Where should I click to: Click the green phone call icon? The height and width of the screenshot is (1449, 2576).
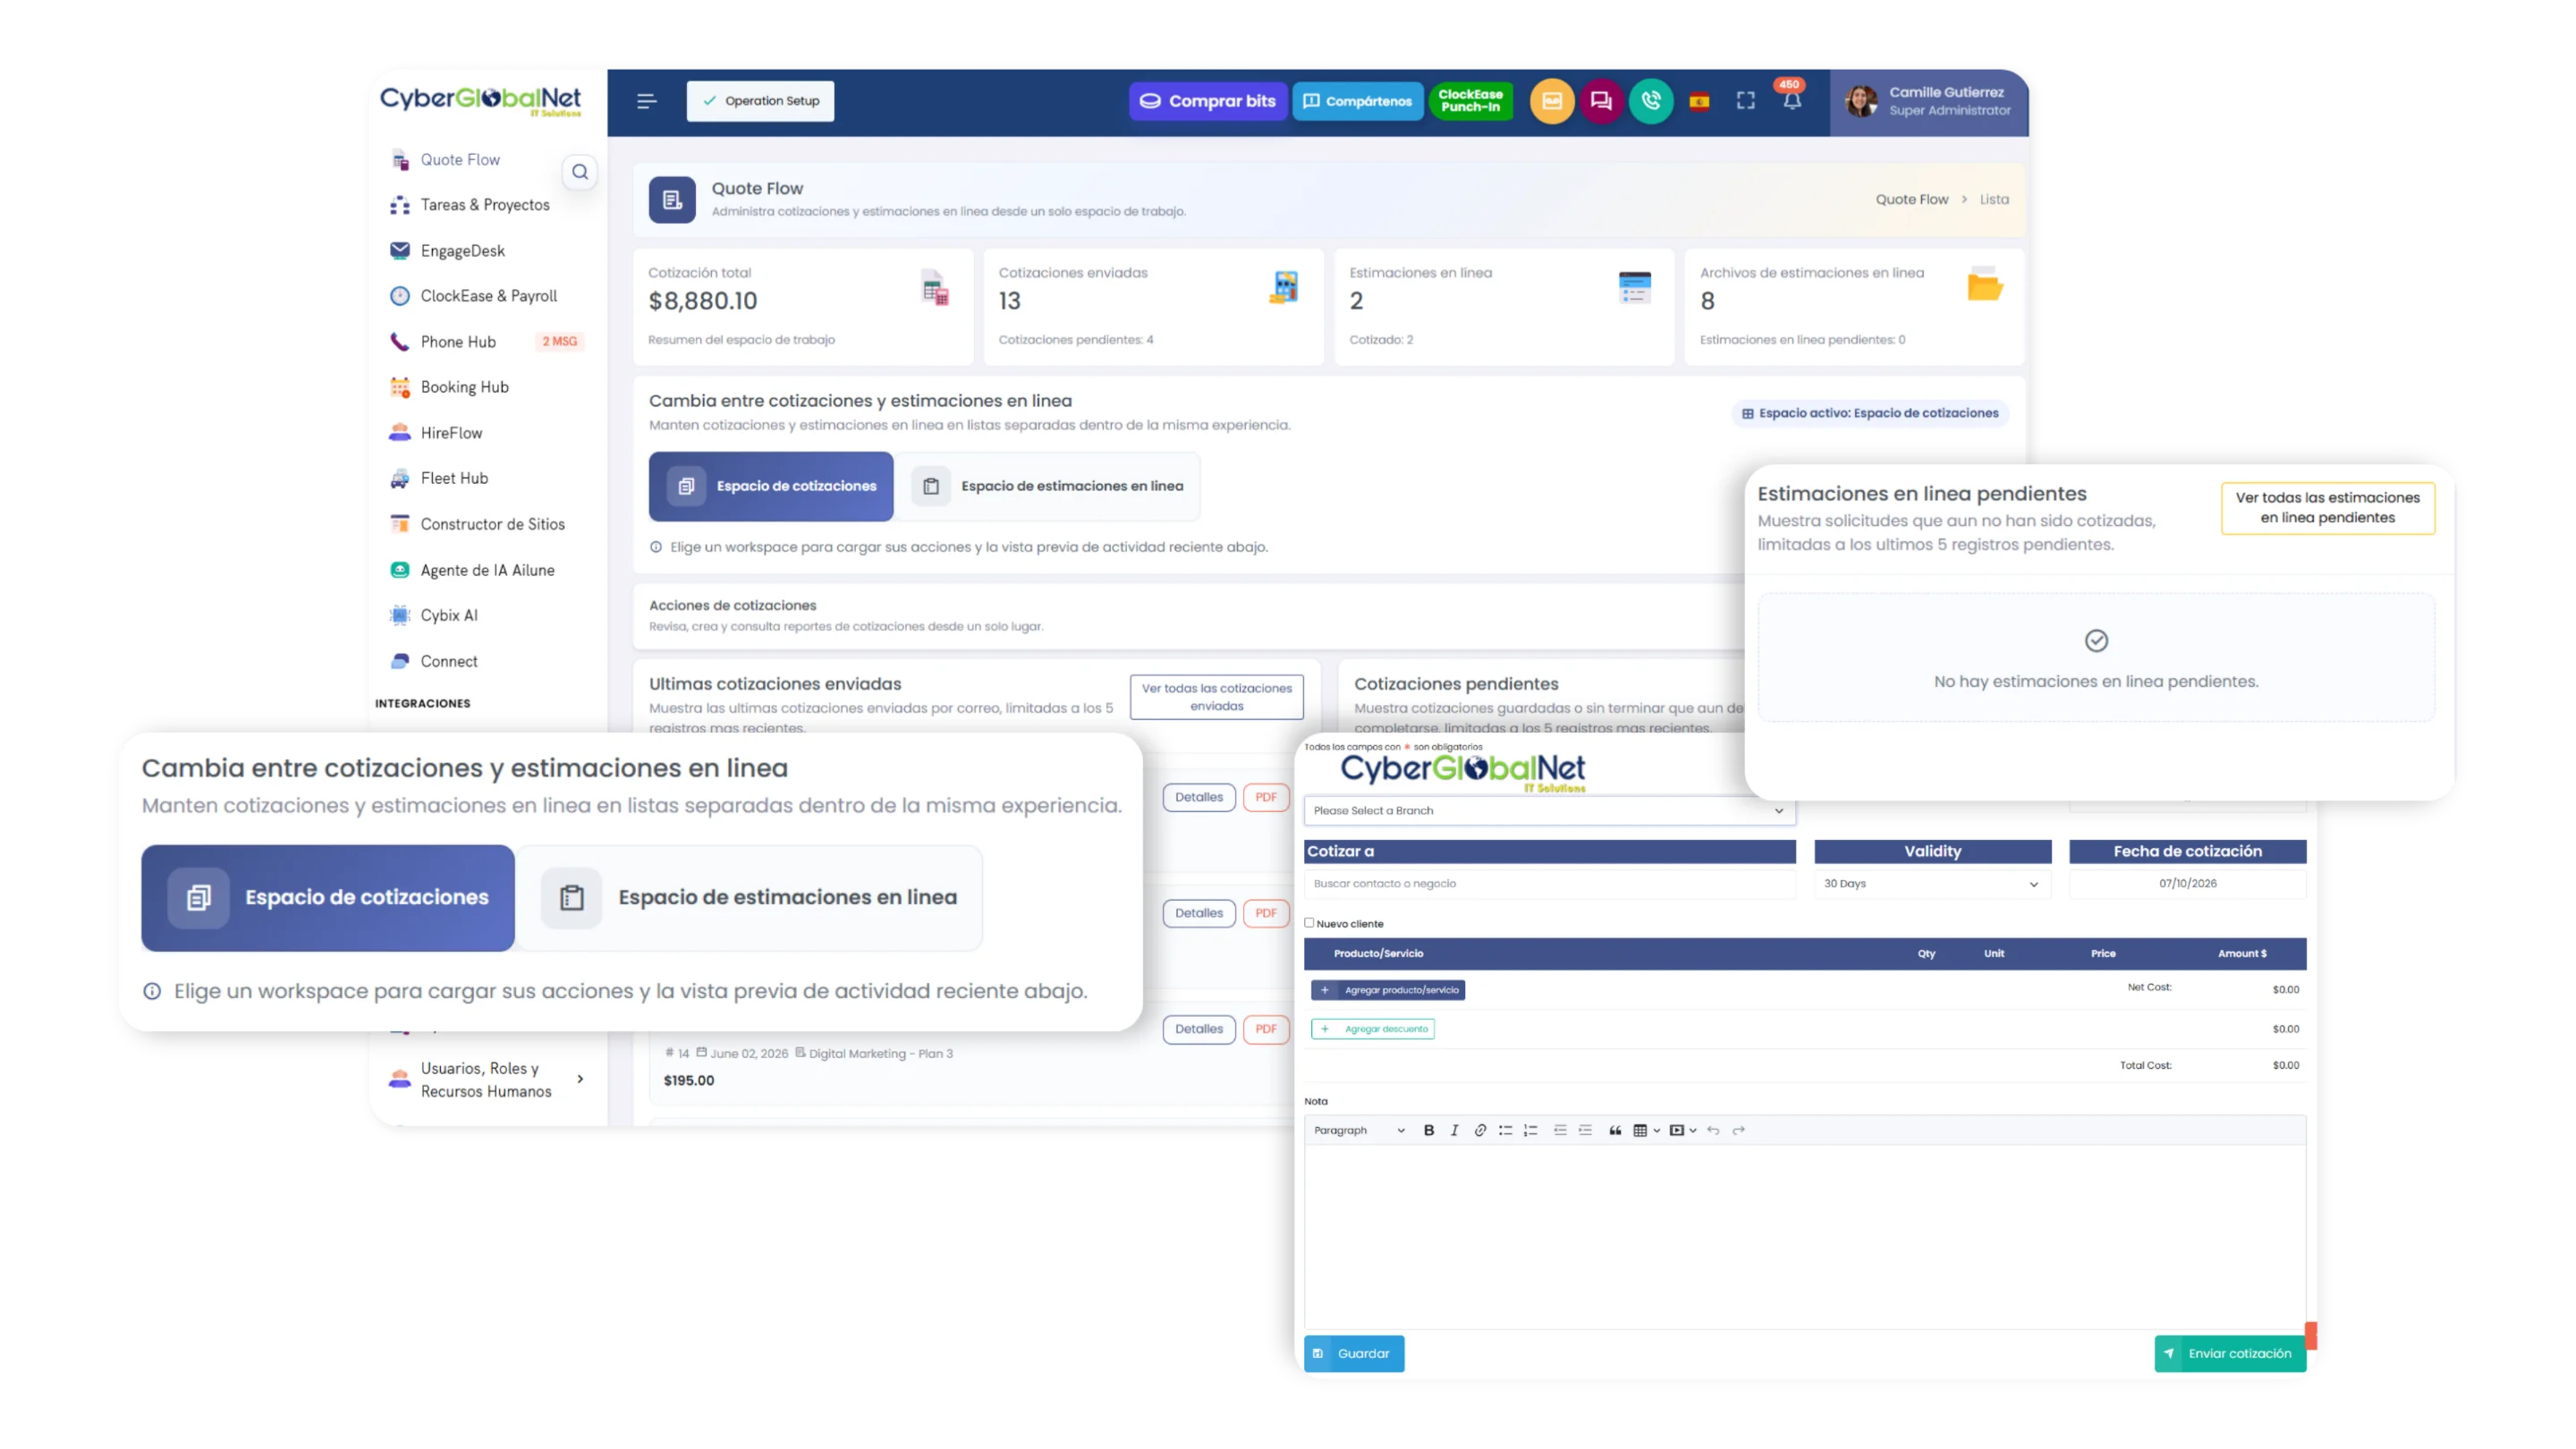coord(1651,101)
